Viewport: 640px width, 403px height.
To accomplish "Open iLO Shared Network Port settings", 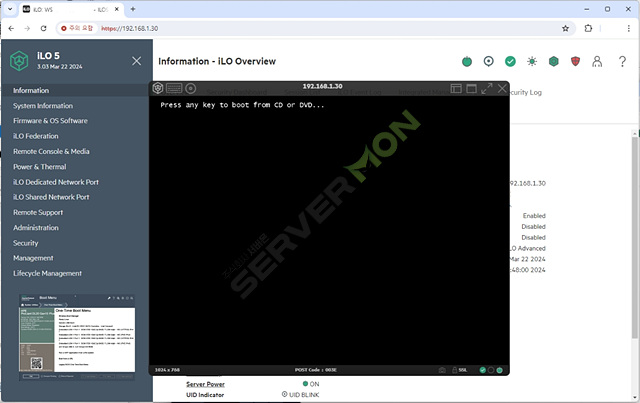I will 51,197.
